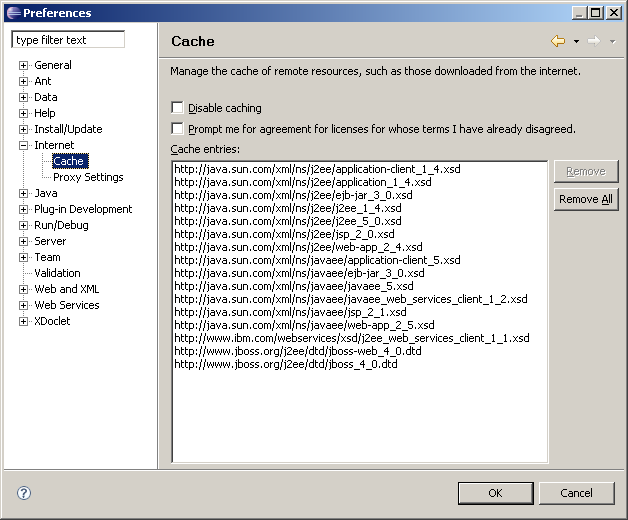Viewport: 628px width, 520px height.
Task: Select cache entry javaee/ejb-jar_3_0.xsd
Action: [299, 273]
